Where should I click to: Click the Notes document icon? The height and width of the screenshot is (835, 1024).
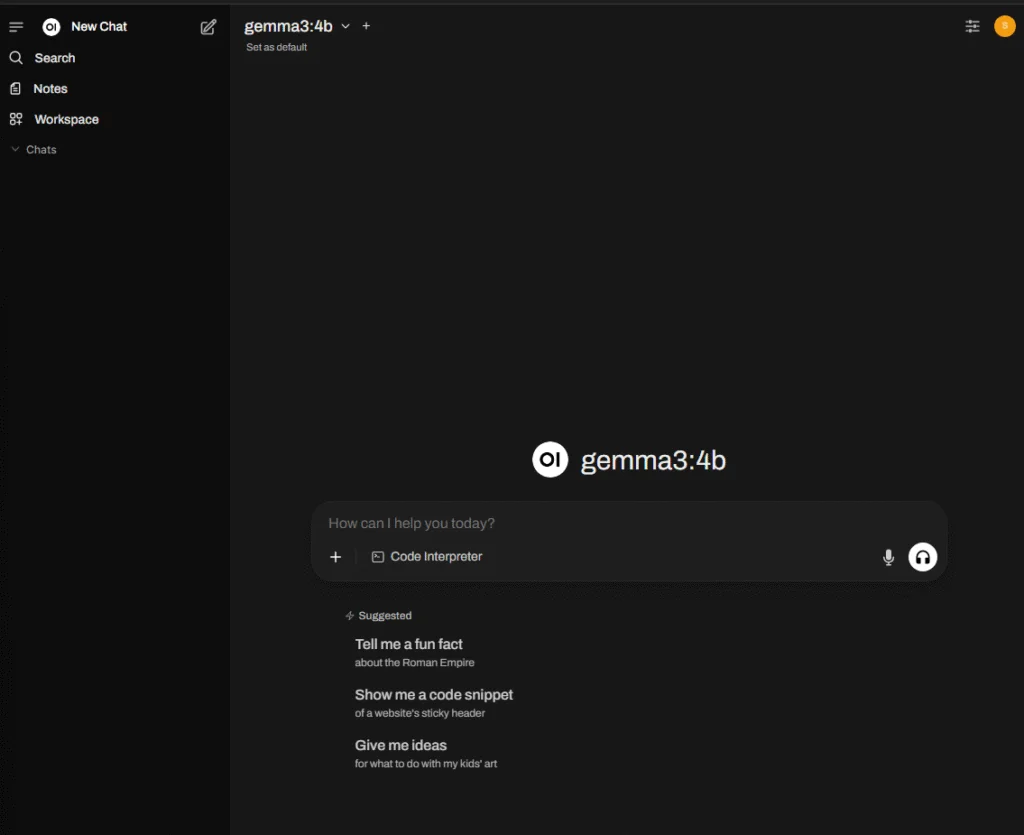tap(16, 89)
